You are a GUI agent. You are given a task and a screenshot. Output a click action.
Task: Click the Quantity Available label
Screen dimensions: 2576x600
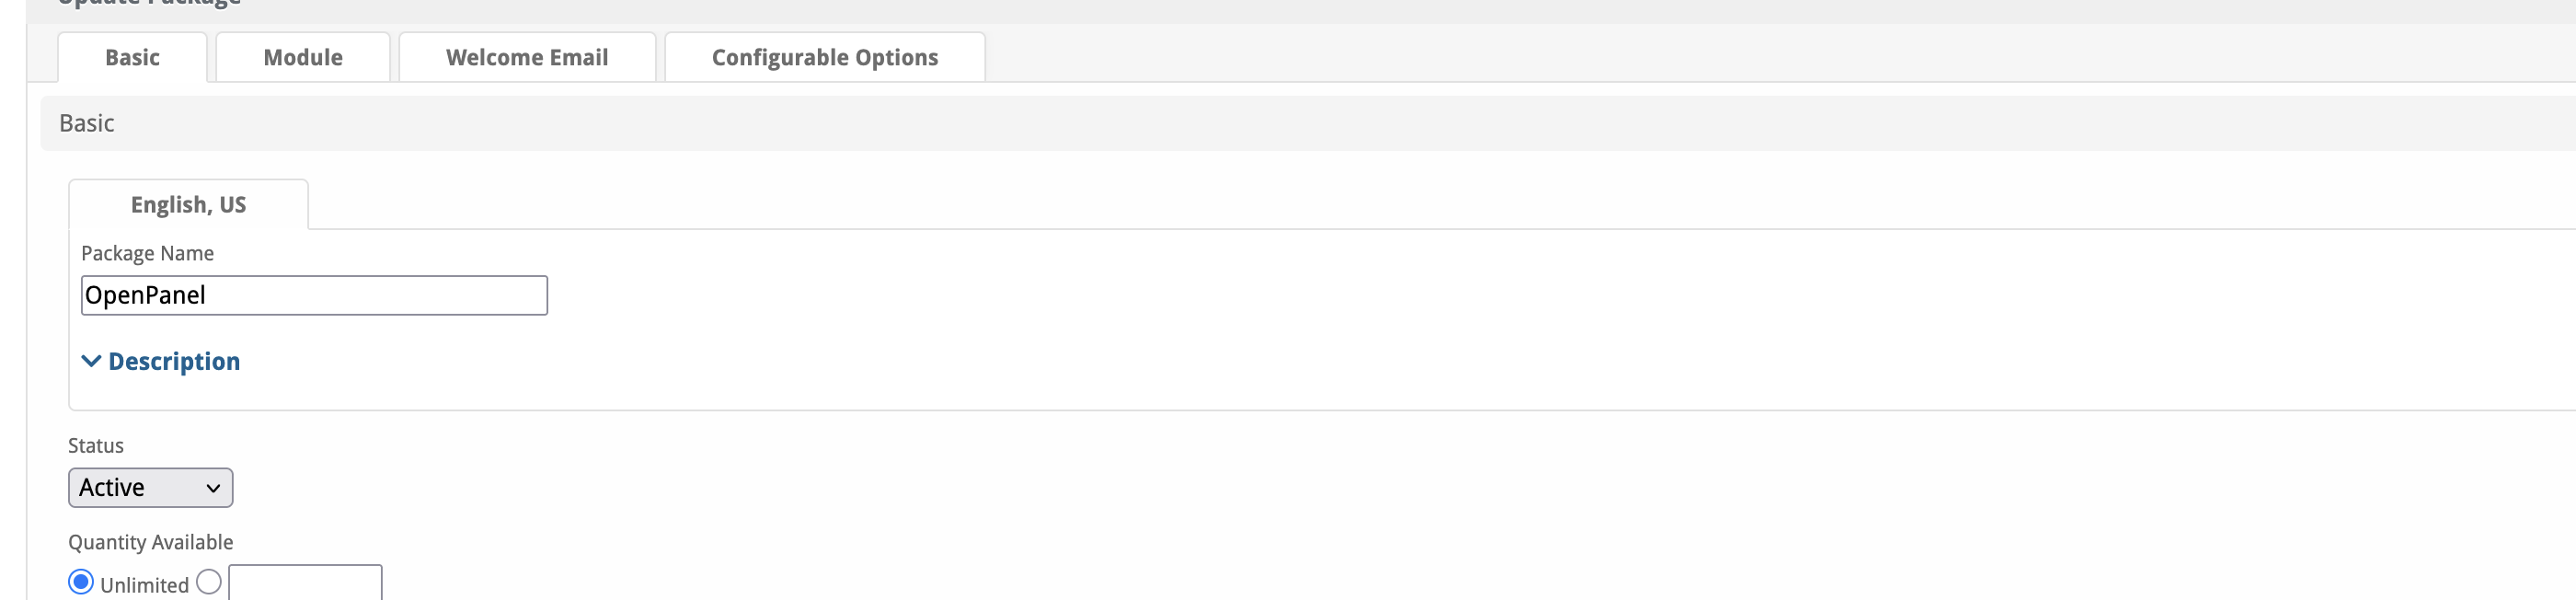click(x=150, y=542)
